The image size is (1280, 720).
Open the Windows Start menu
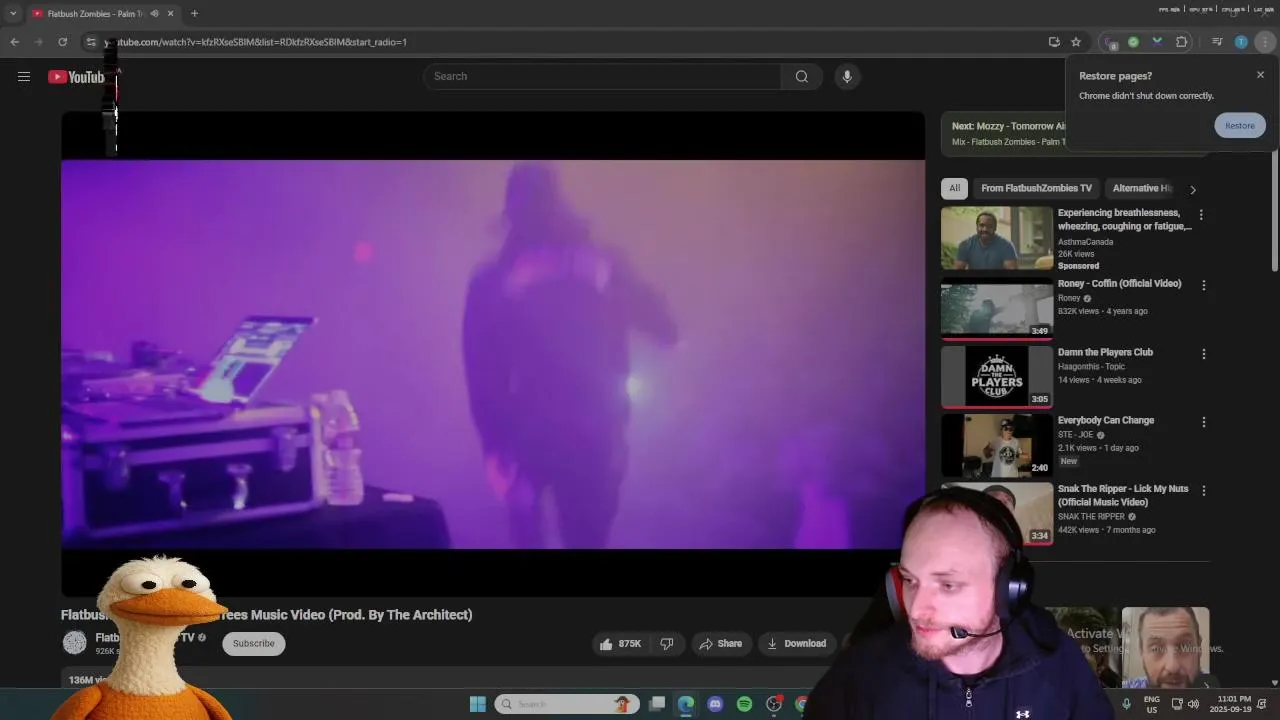(478, 704)
